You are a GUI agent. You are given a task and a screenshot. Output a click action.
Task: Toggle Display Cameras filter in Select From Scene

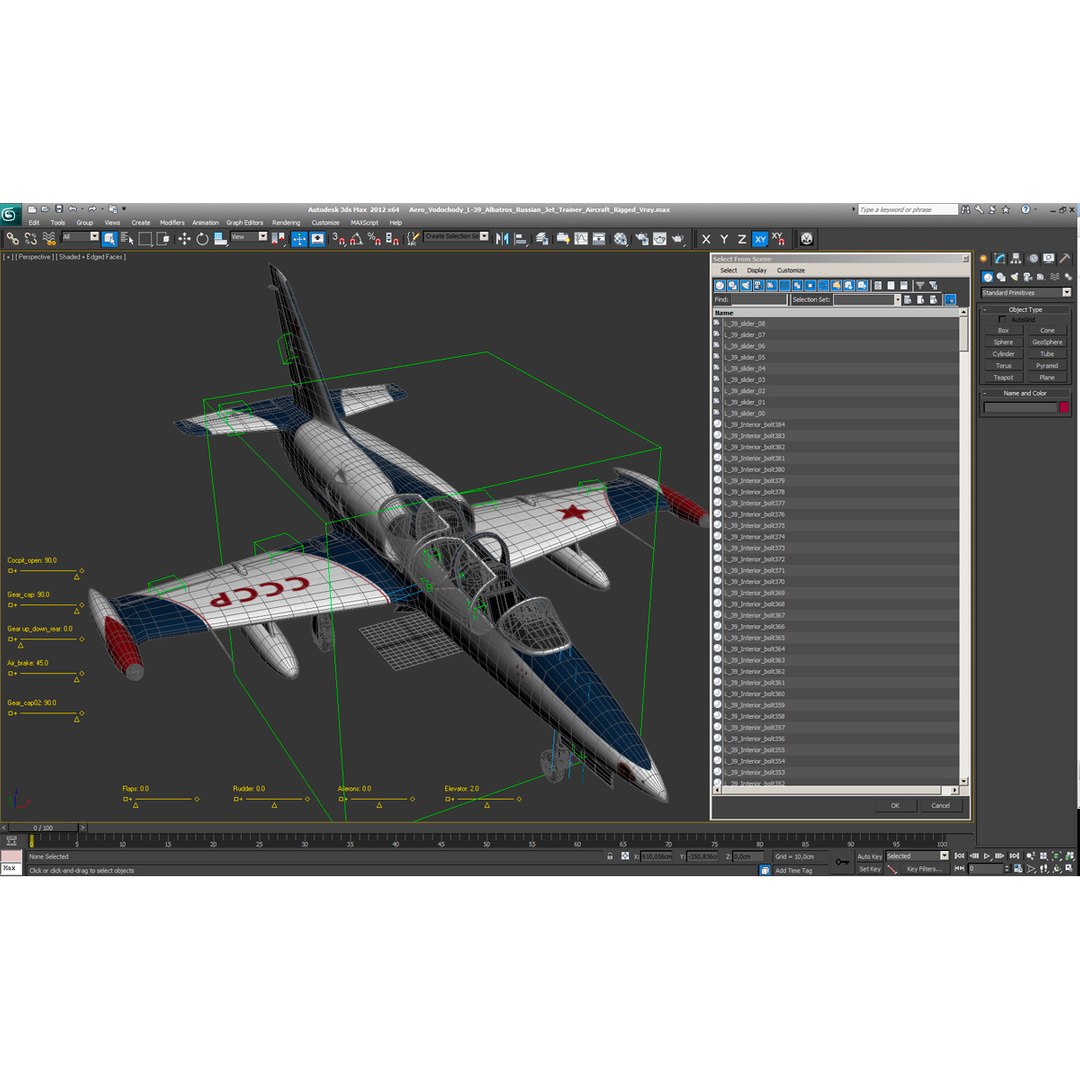[758, 285]
